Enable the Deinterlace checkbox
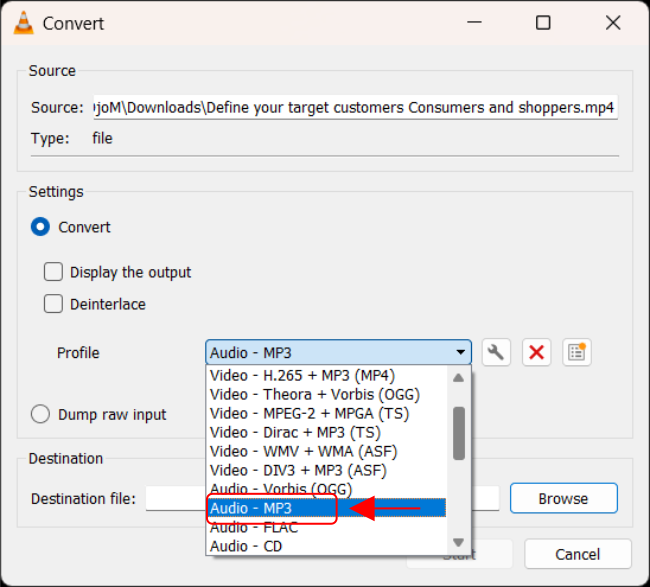 click(x=53, y=304)
